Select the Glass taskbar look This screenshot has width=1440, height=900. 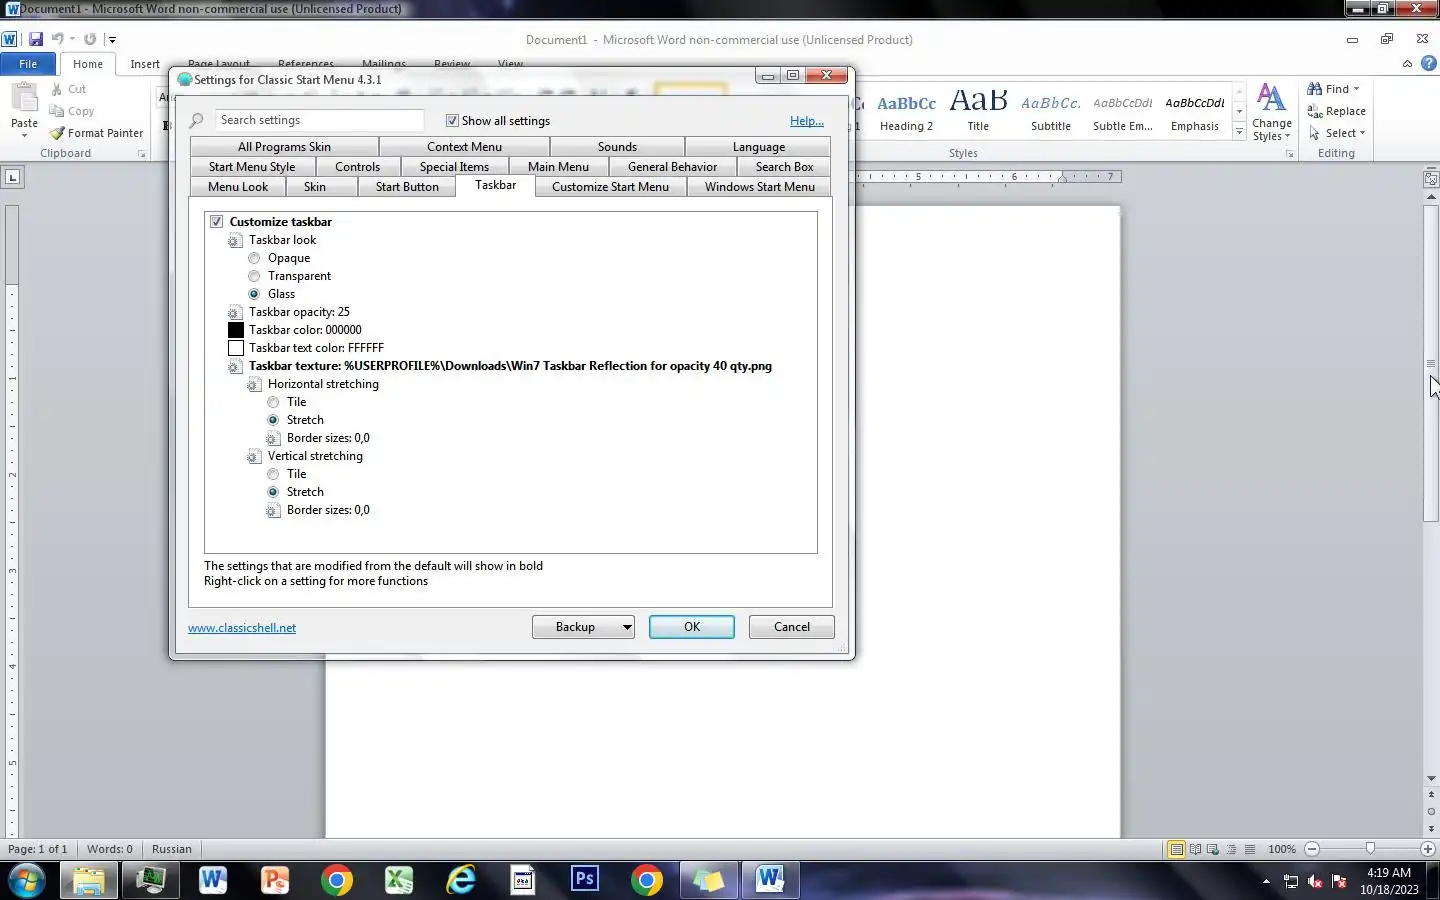click(x=254, y=294)
